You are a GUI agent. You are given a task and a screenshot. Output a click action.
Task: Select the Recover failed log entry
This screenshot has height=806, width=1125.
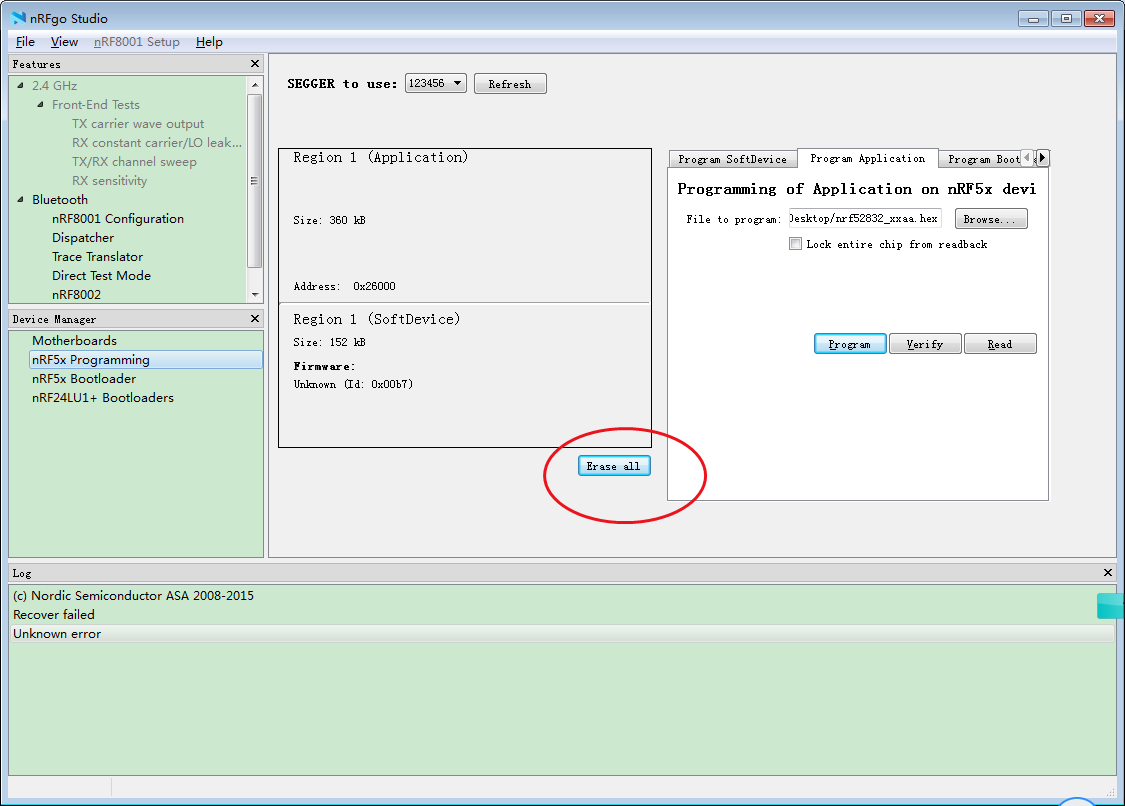(54, 614)
